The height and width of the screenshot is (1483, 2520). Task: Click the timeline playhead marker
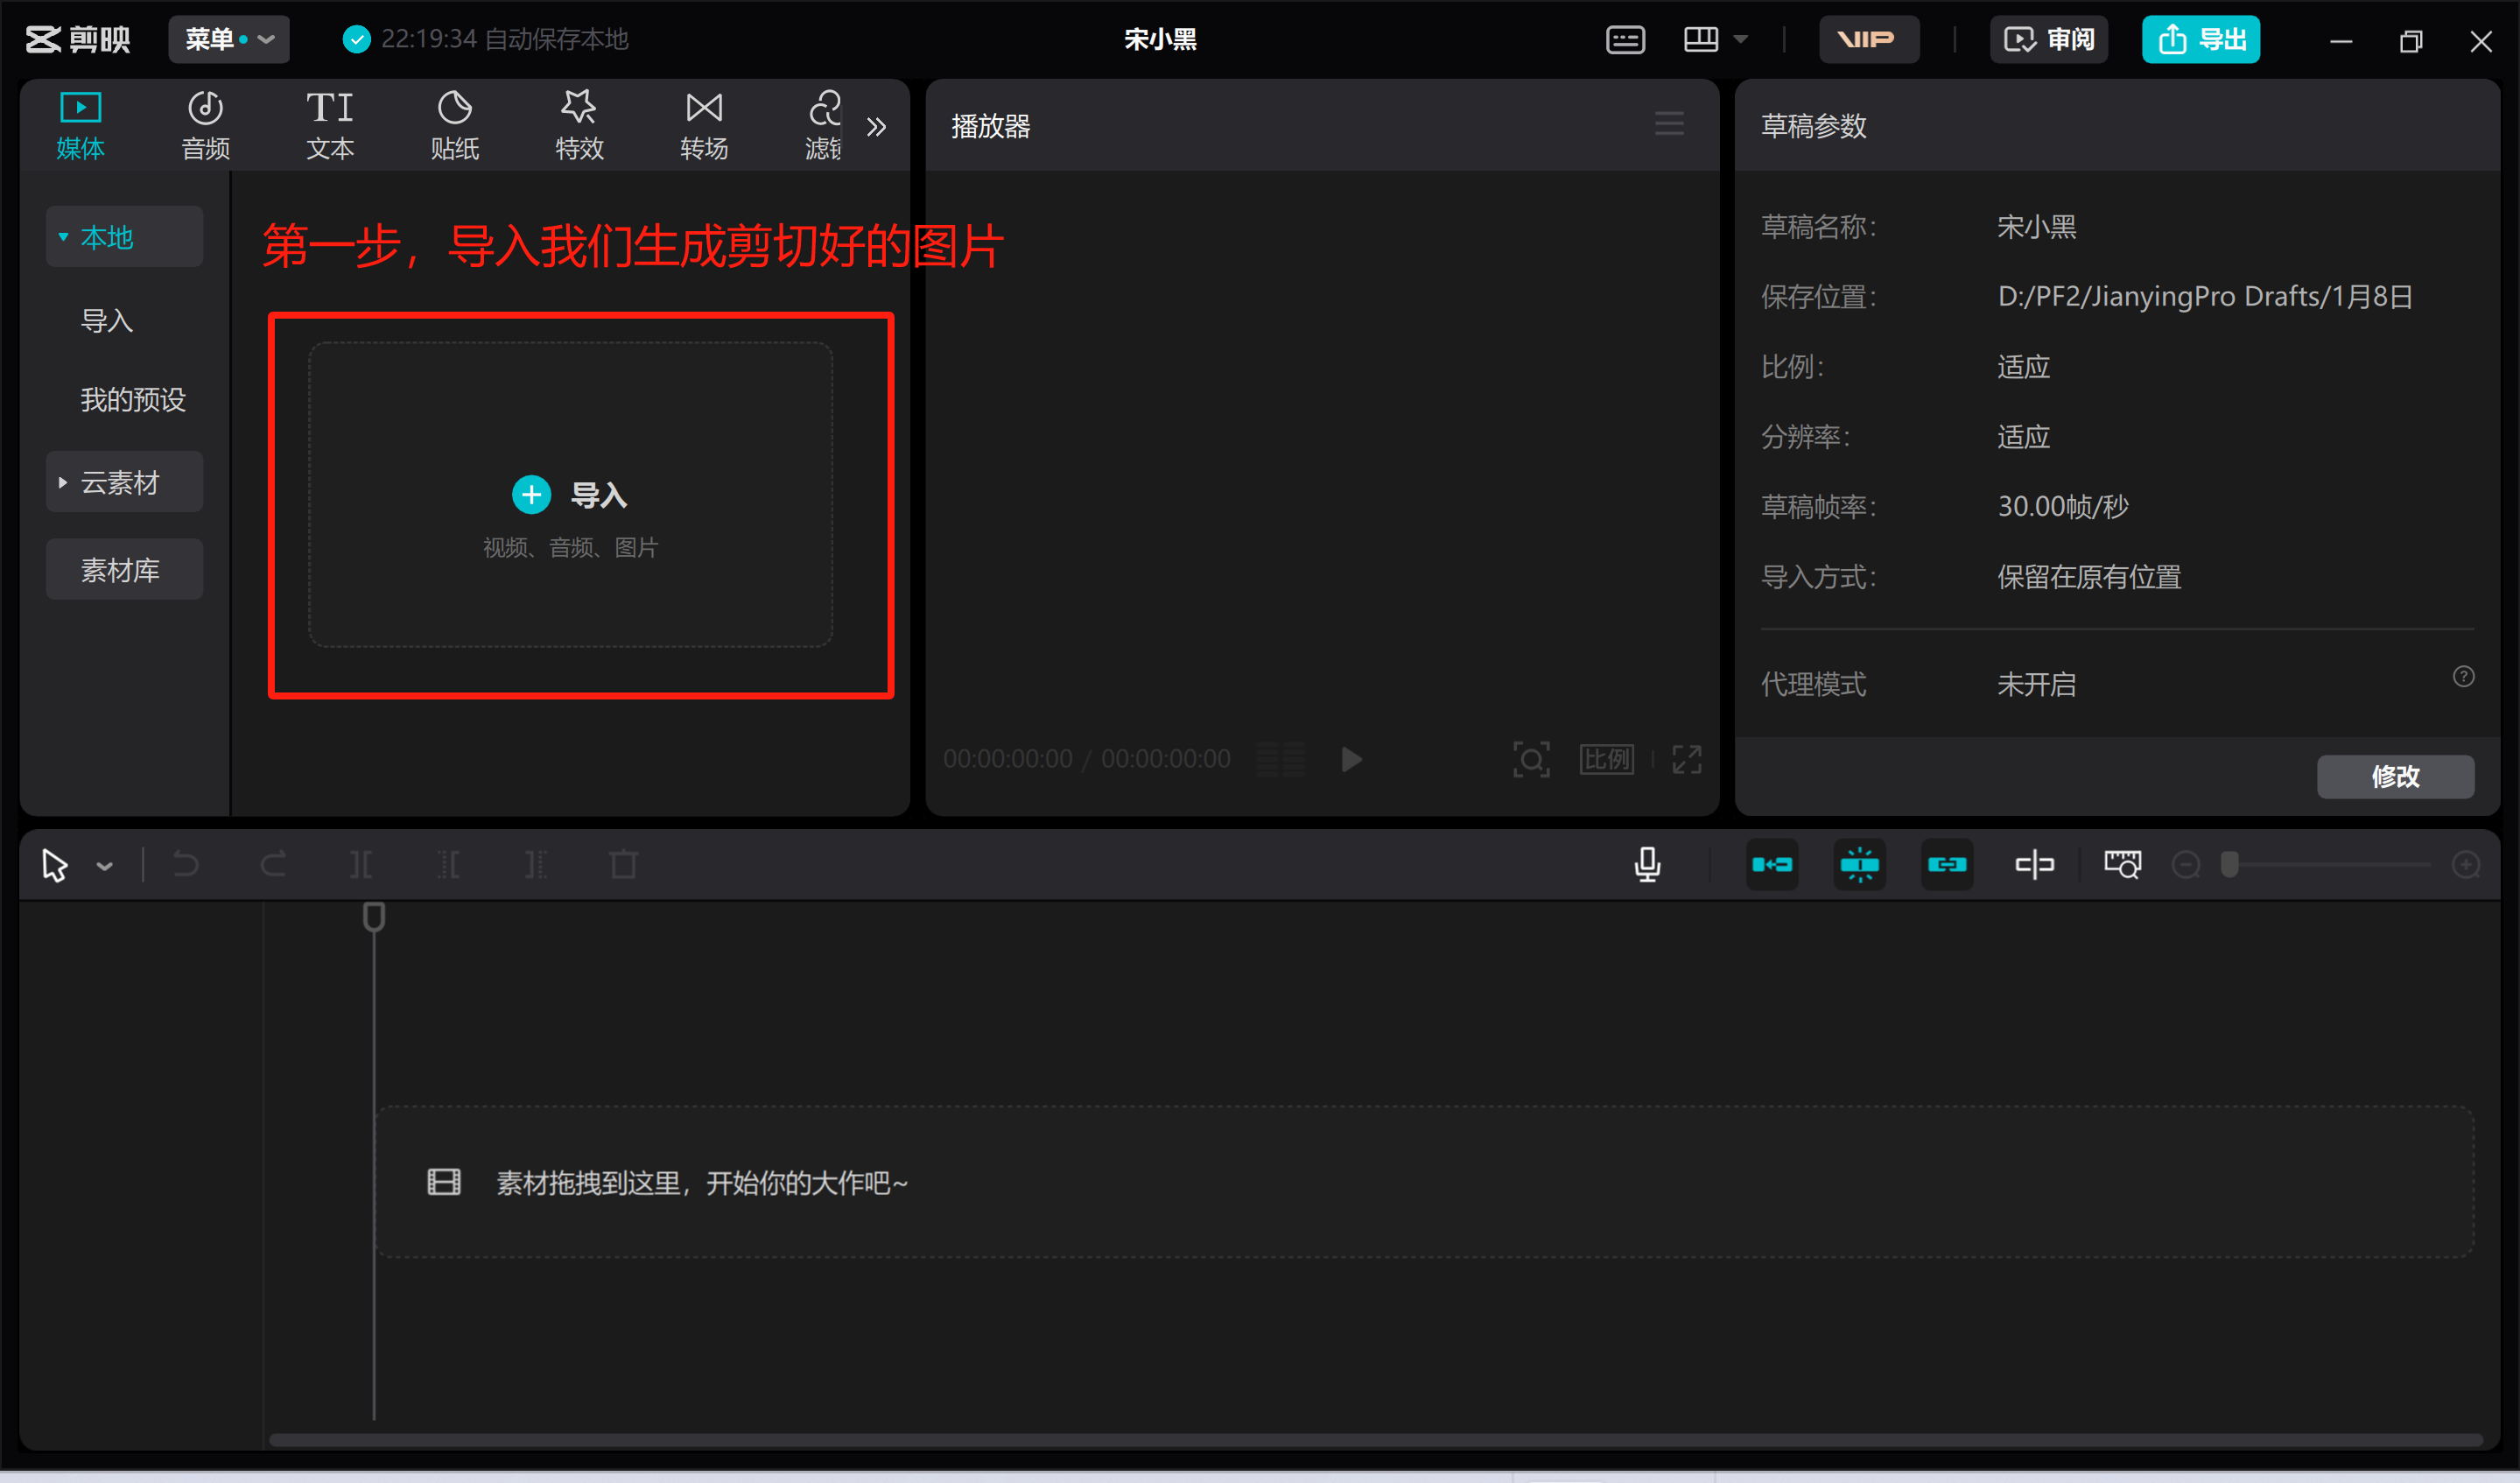click(374, 917)
